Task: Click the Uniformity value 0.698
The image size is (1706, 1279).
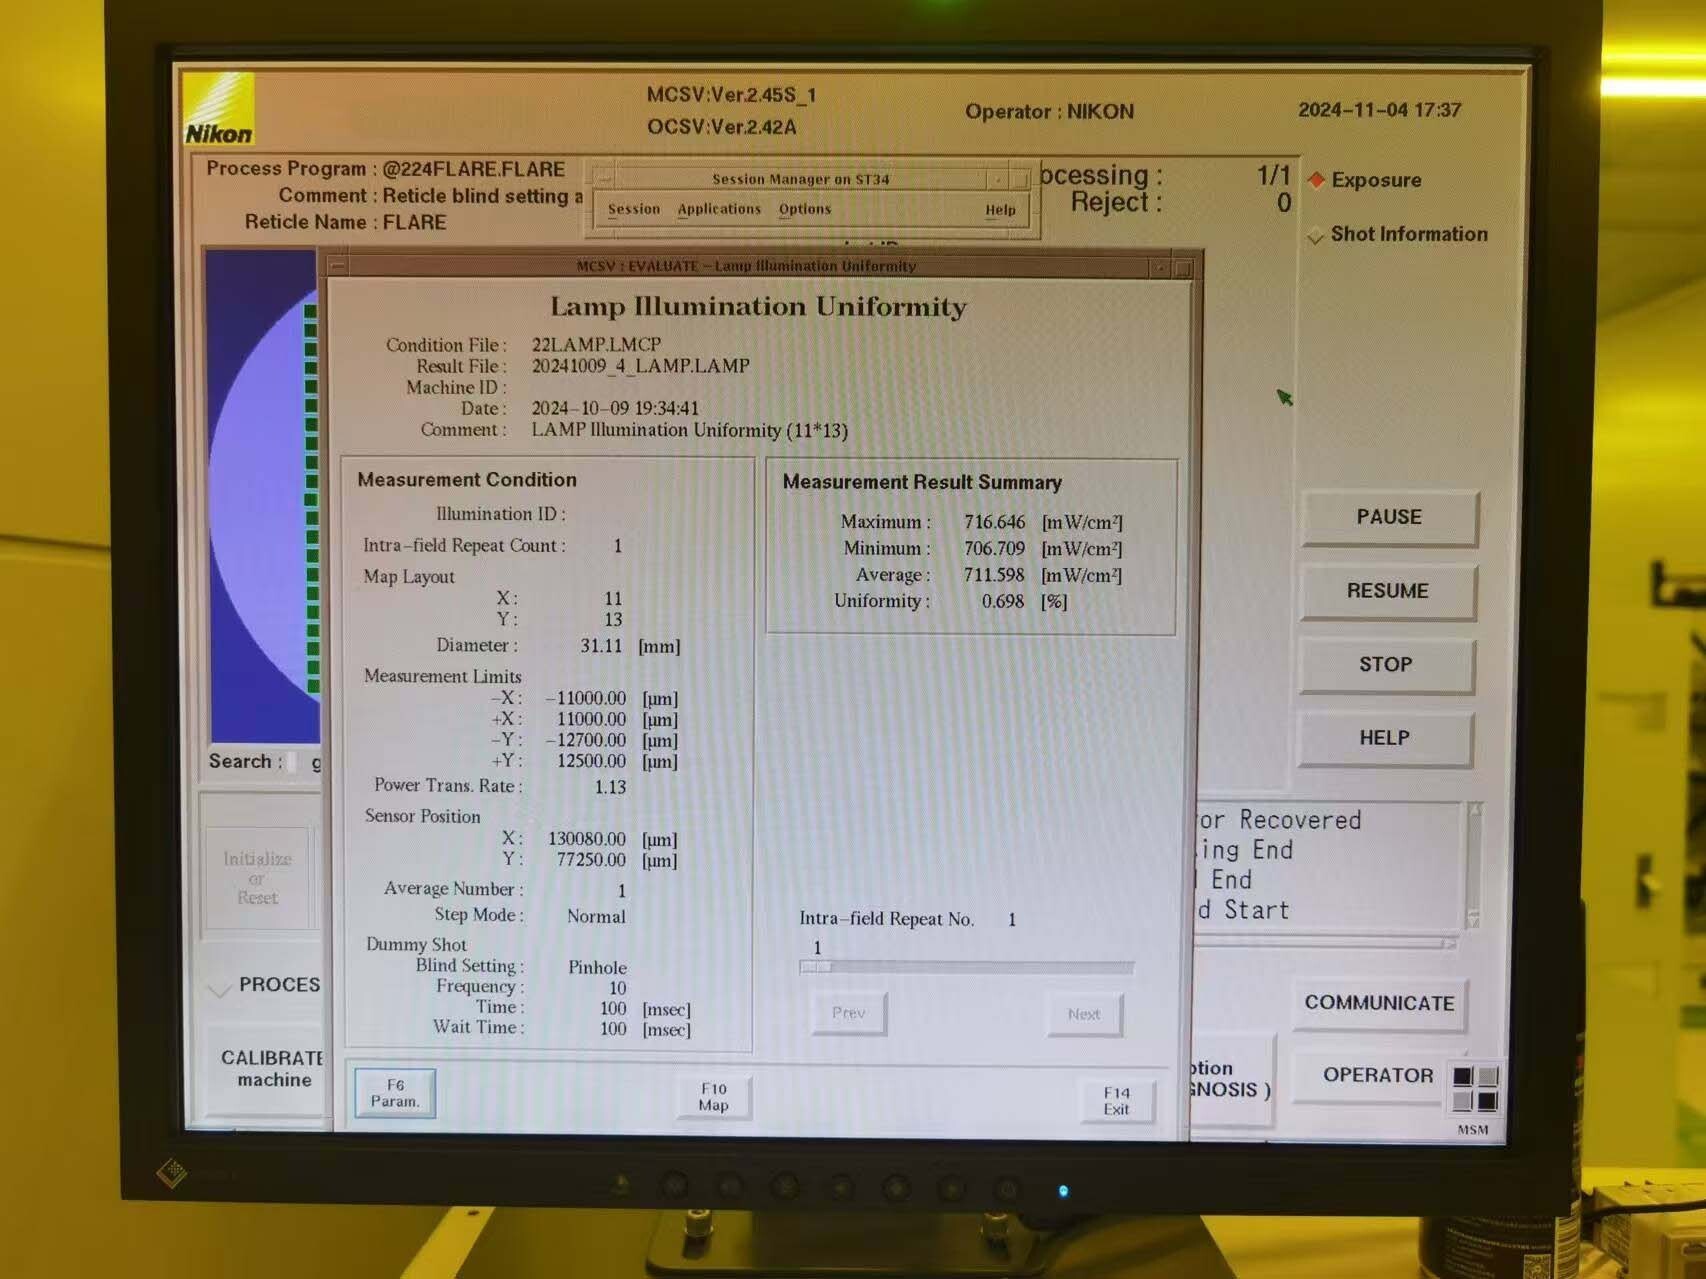Action: point(1002,601)
